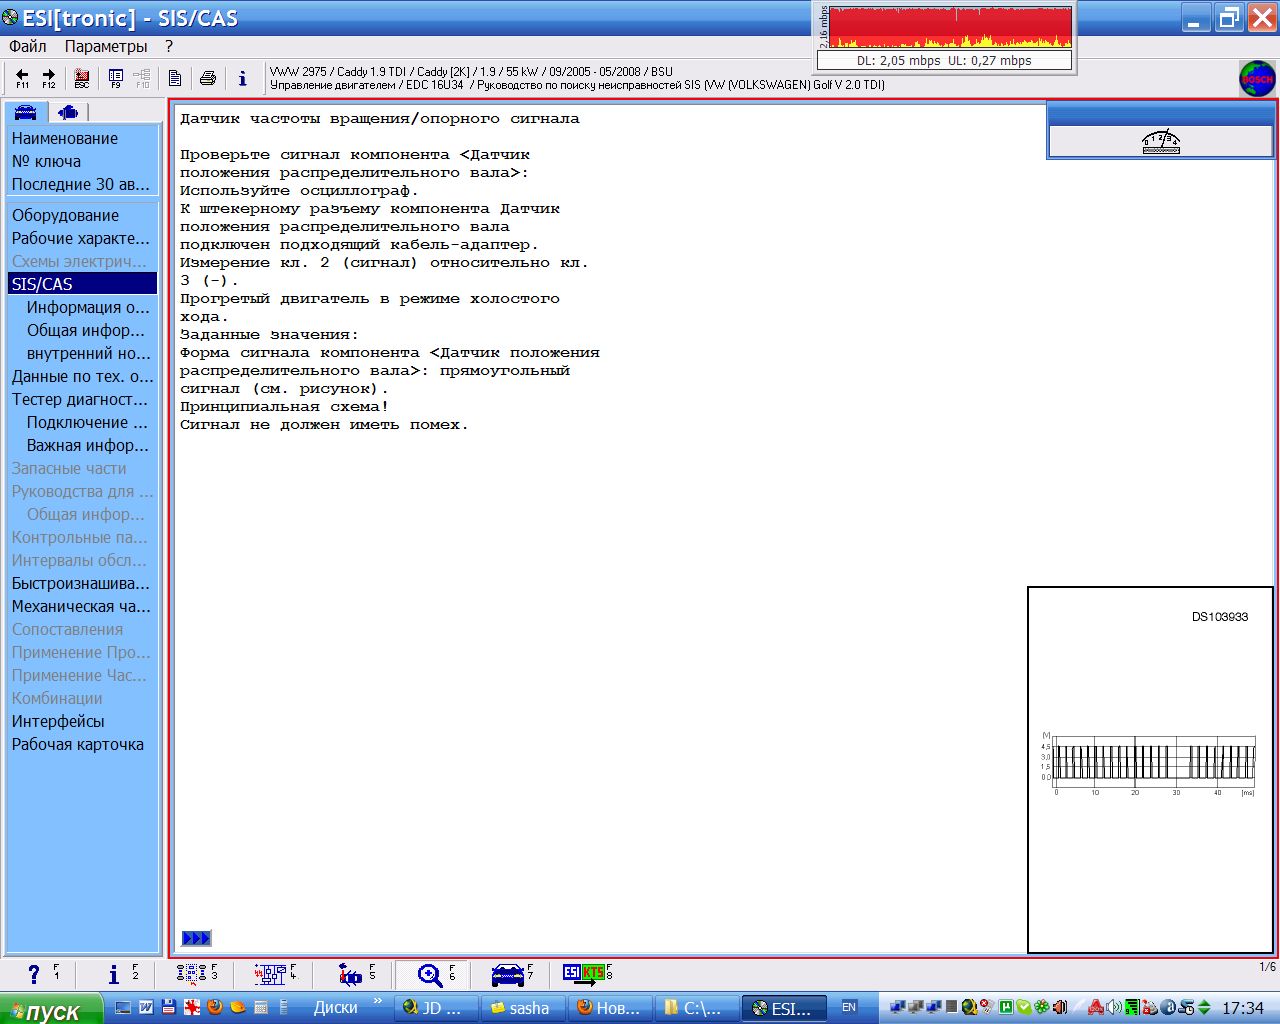1280x1024 pixels.
Task: Click the Bosch logo icon
Action: pyautogui.click(x=1257, y=79)
